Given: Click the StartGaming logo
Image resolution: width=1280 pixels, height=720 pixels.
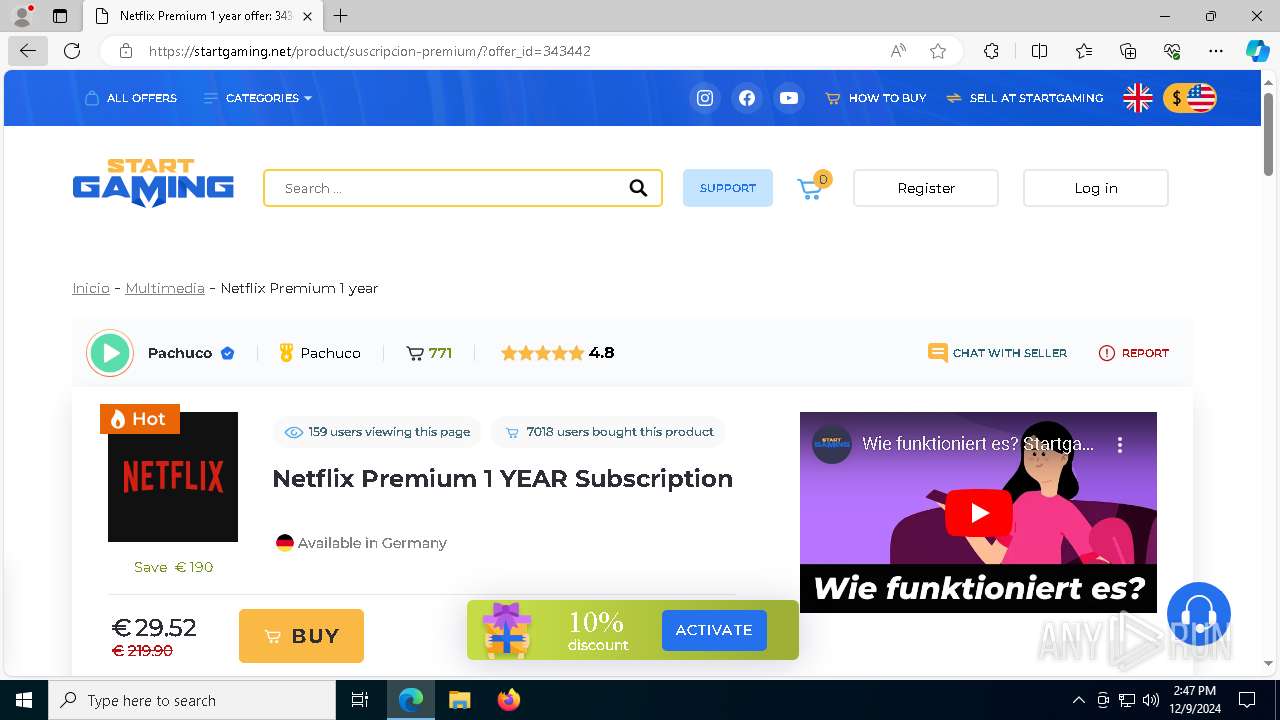Looking at the screenshot, I should (x=153, y=183).
